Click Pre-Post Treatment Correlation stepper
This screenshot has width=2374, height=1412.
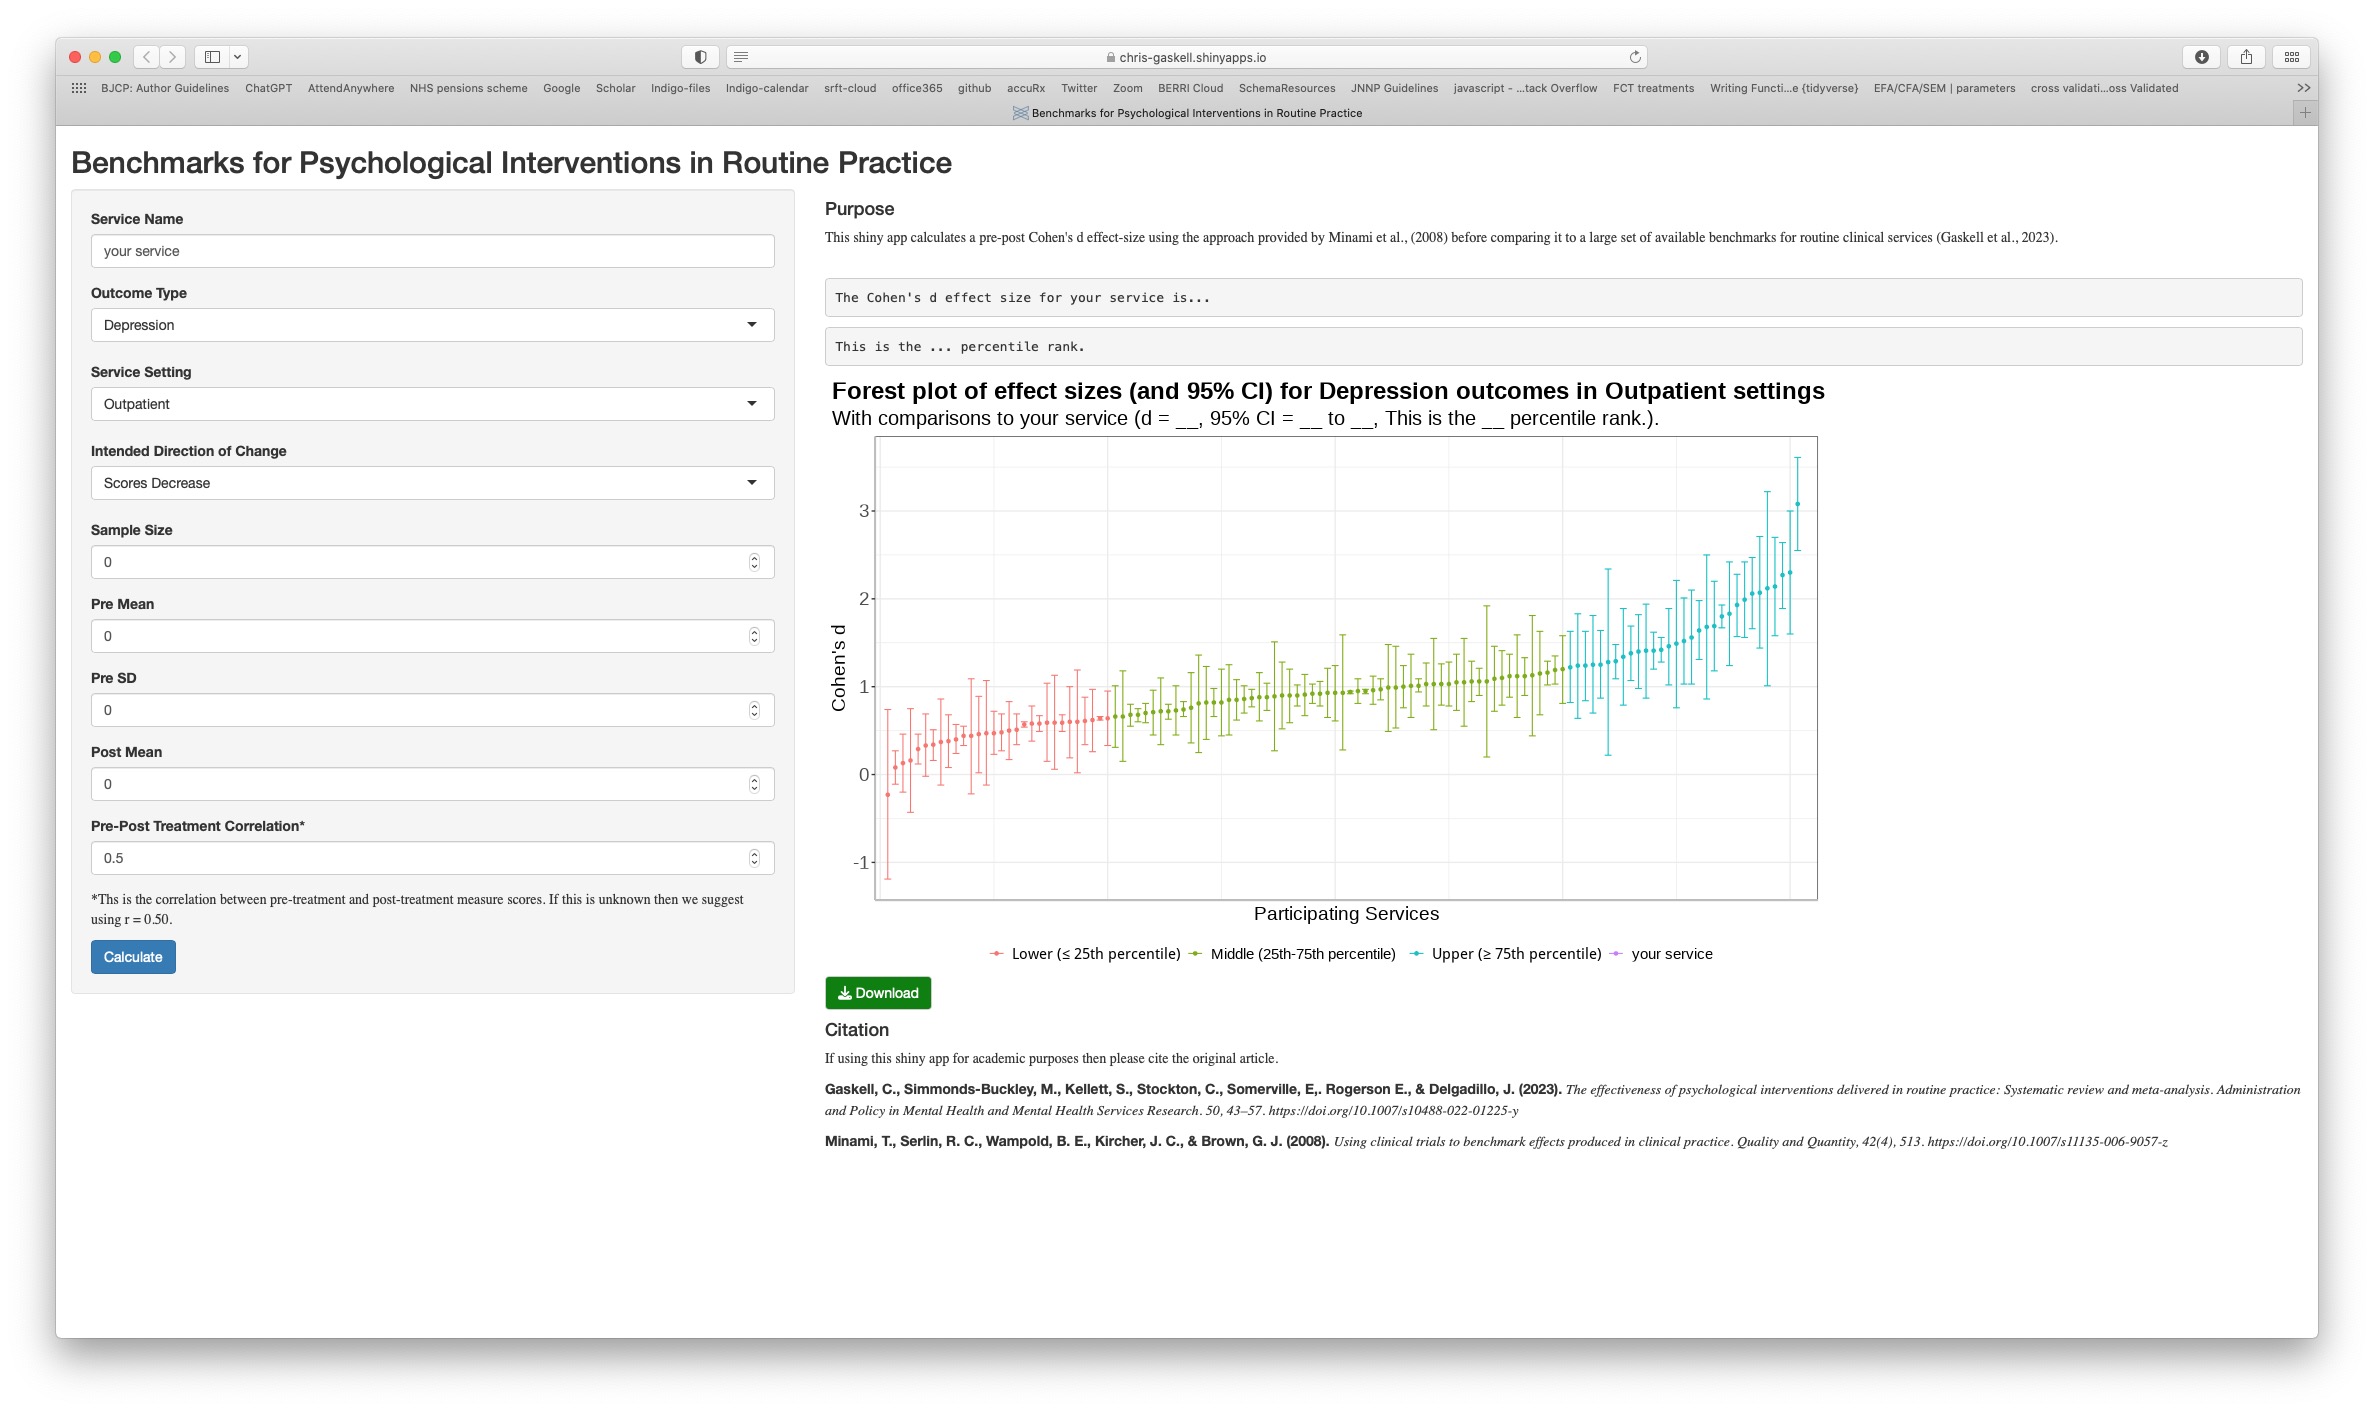click(x=754, y=858)
